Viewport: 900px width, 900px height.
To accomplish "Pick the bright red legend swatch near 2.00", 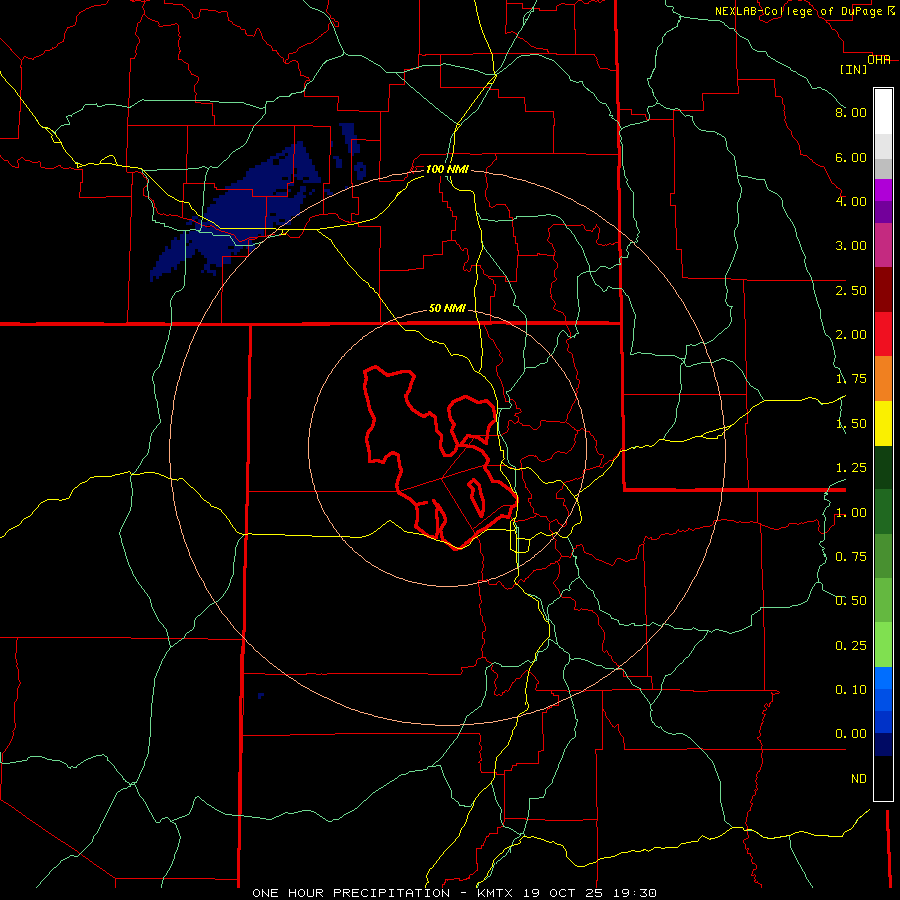I will click(x=883, y=334).
